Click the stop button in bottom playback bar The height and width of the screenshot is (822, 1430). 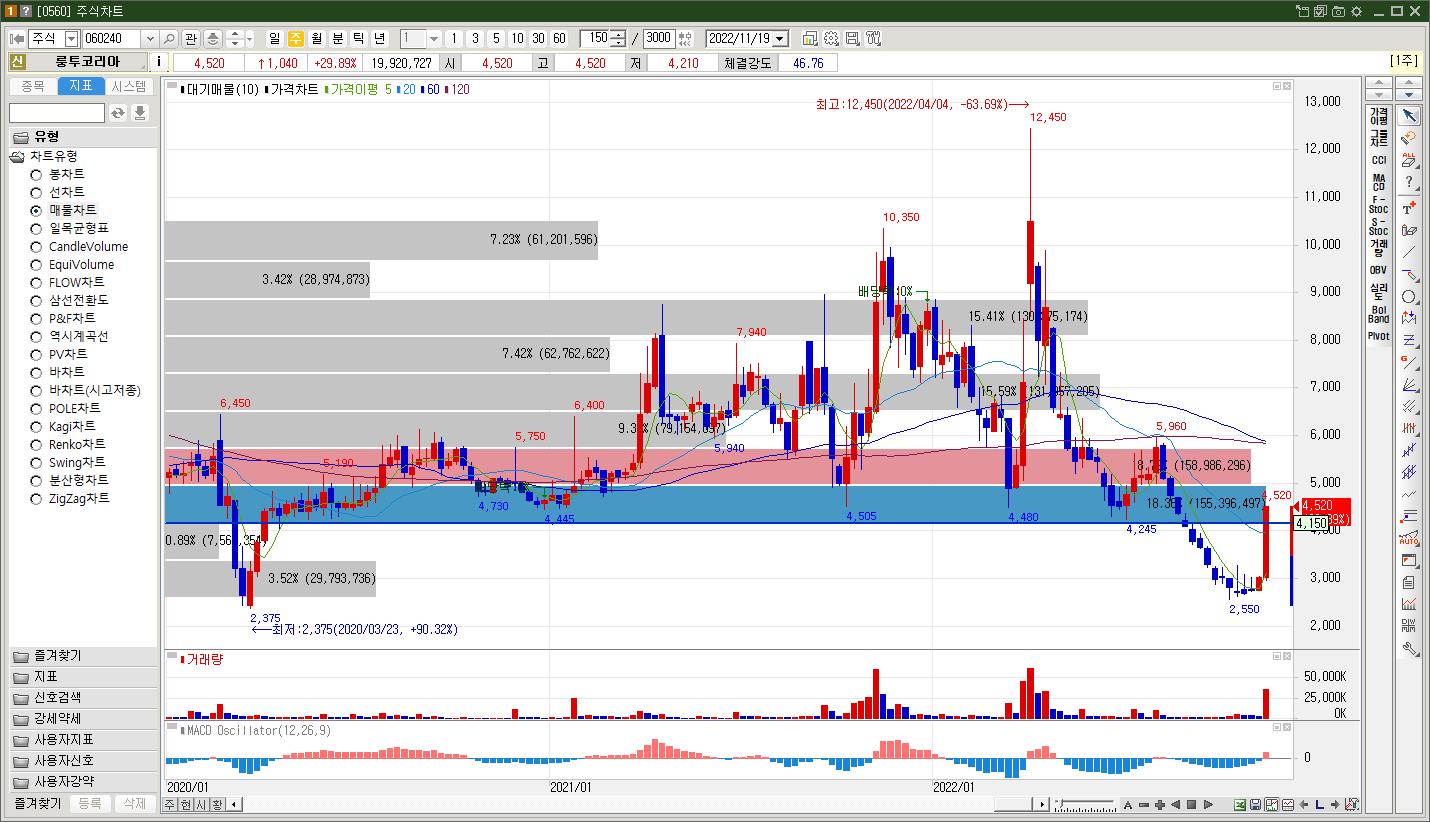point(1192,805)
